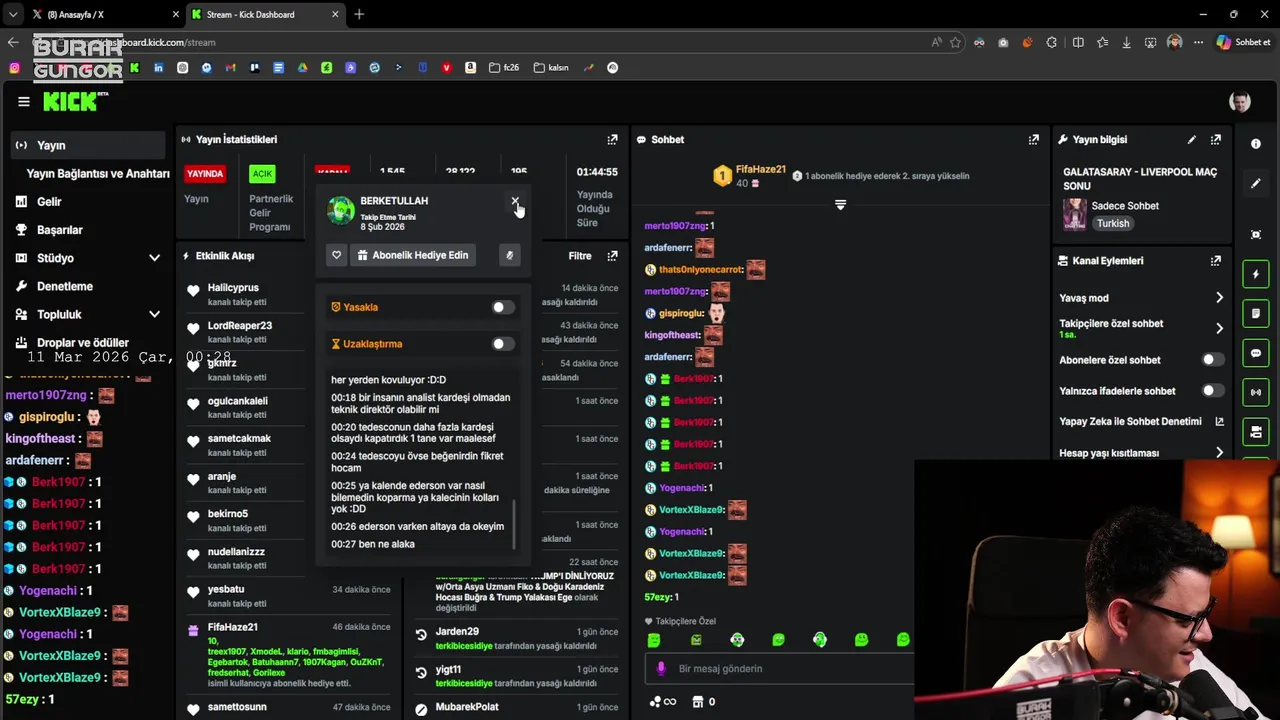Click the green chat bubble sidebar button

[x=1256, y=353]
